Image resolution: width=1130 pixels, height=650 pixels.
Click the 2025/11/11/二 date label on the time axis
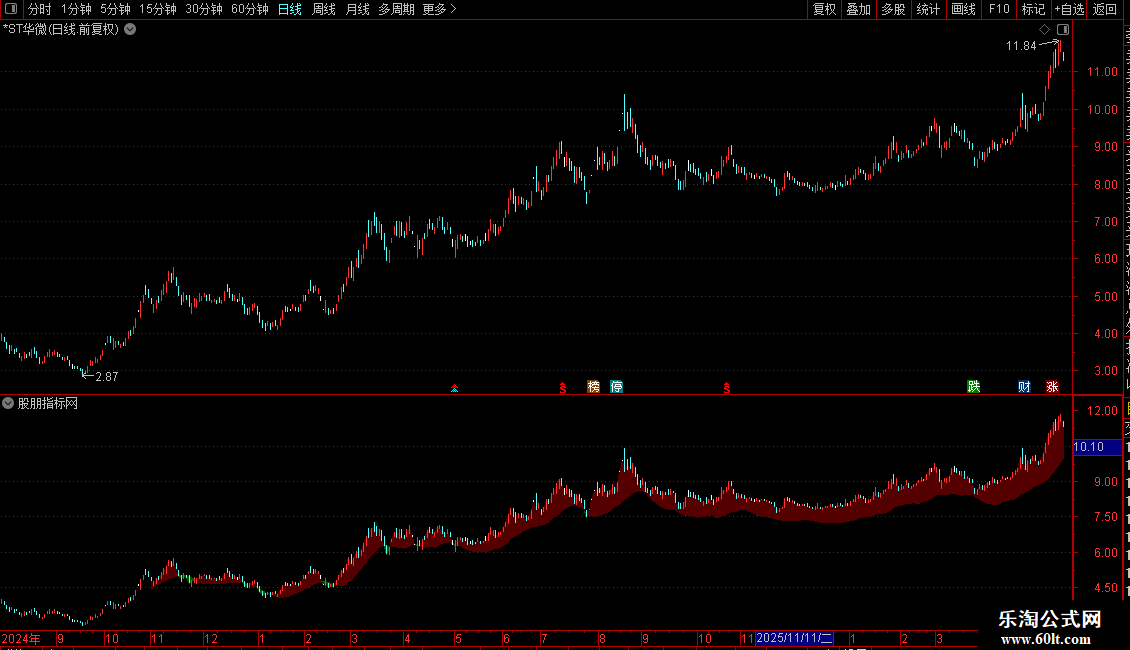pos(794,638)
